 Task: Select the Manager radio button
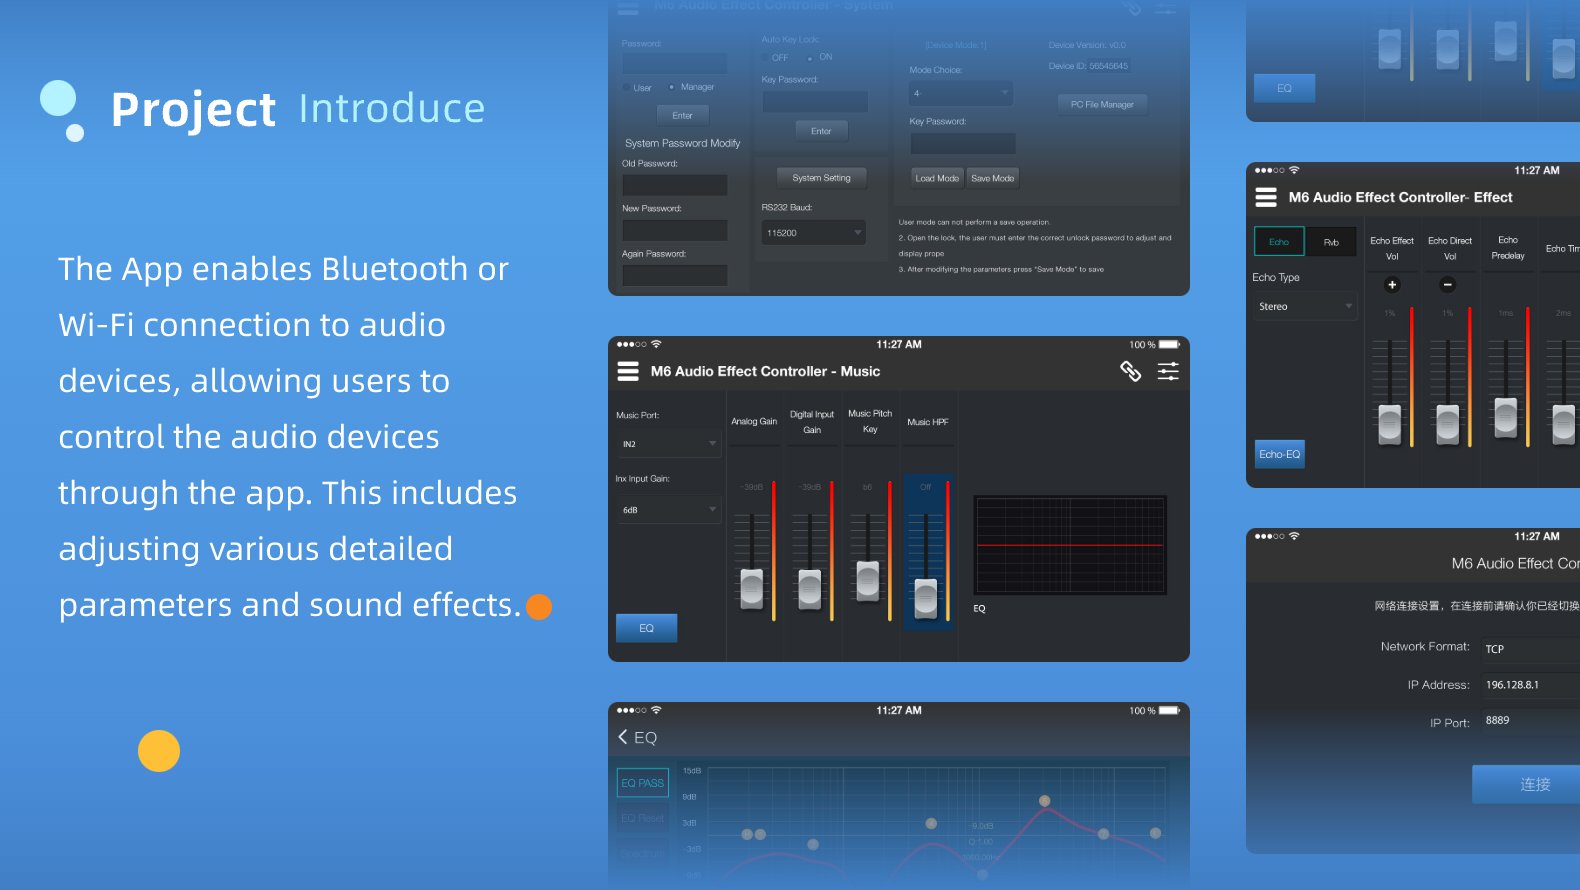pyautogui.click(x=672, y=87)
